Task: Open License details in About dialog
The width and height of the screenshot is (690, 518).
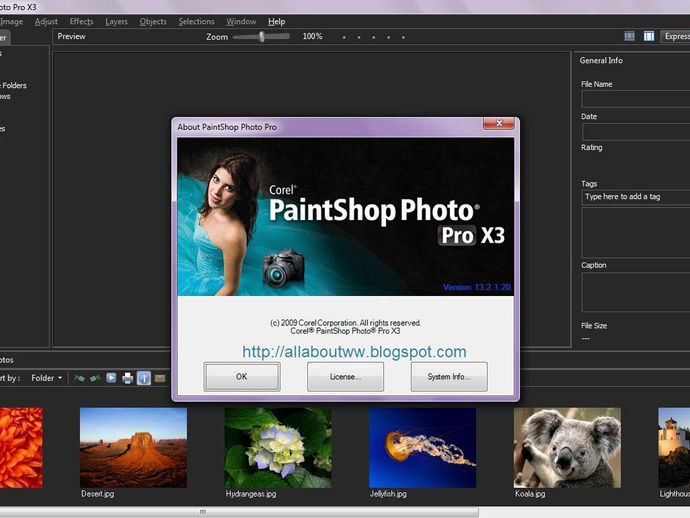Action: [x=345, y=377]
